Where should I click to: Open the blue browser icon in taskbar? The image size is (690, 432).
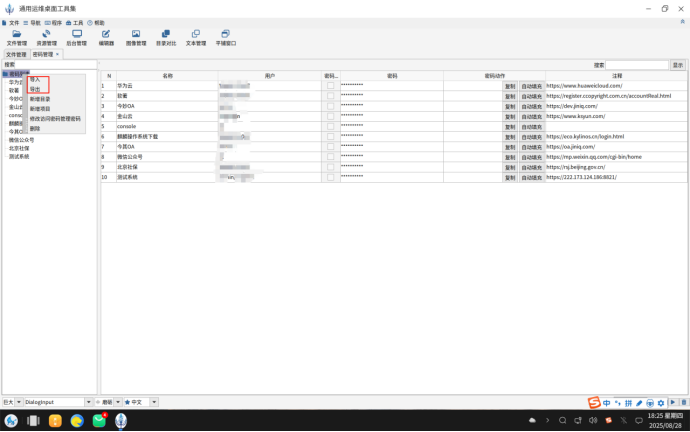(77, 421)
